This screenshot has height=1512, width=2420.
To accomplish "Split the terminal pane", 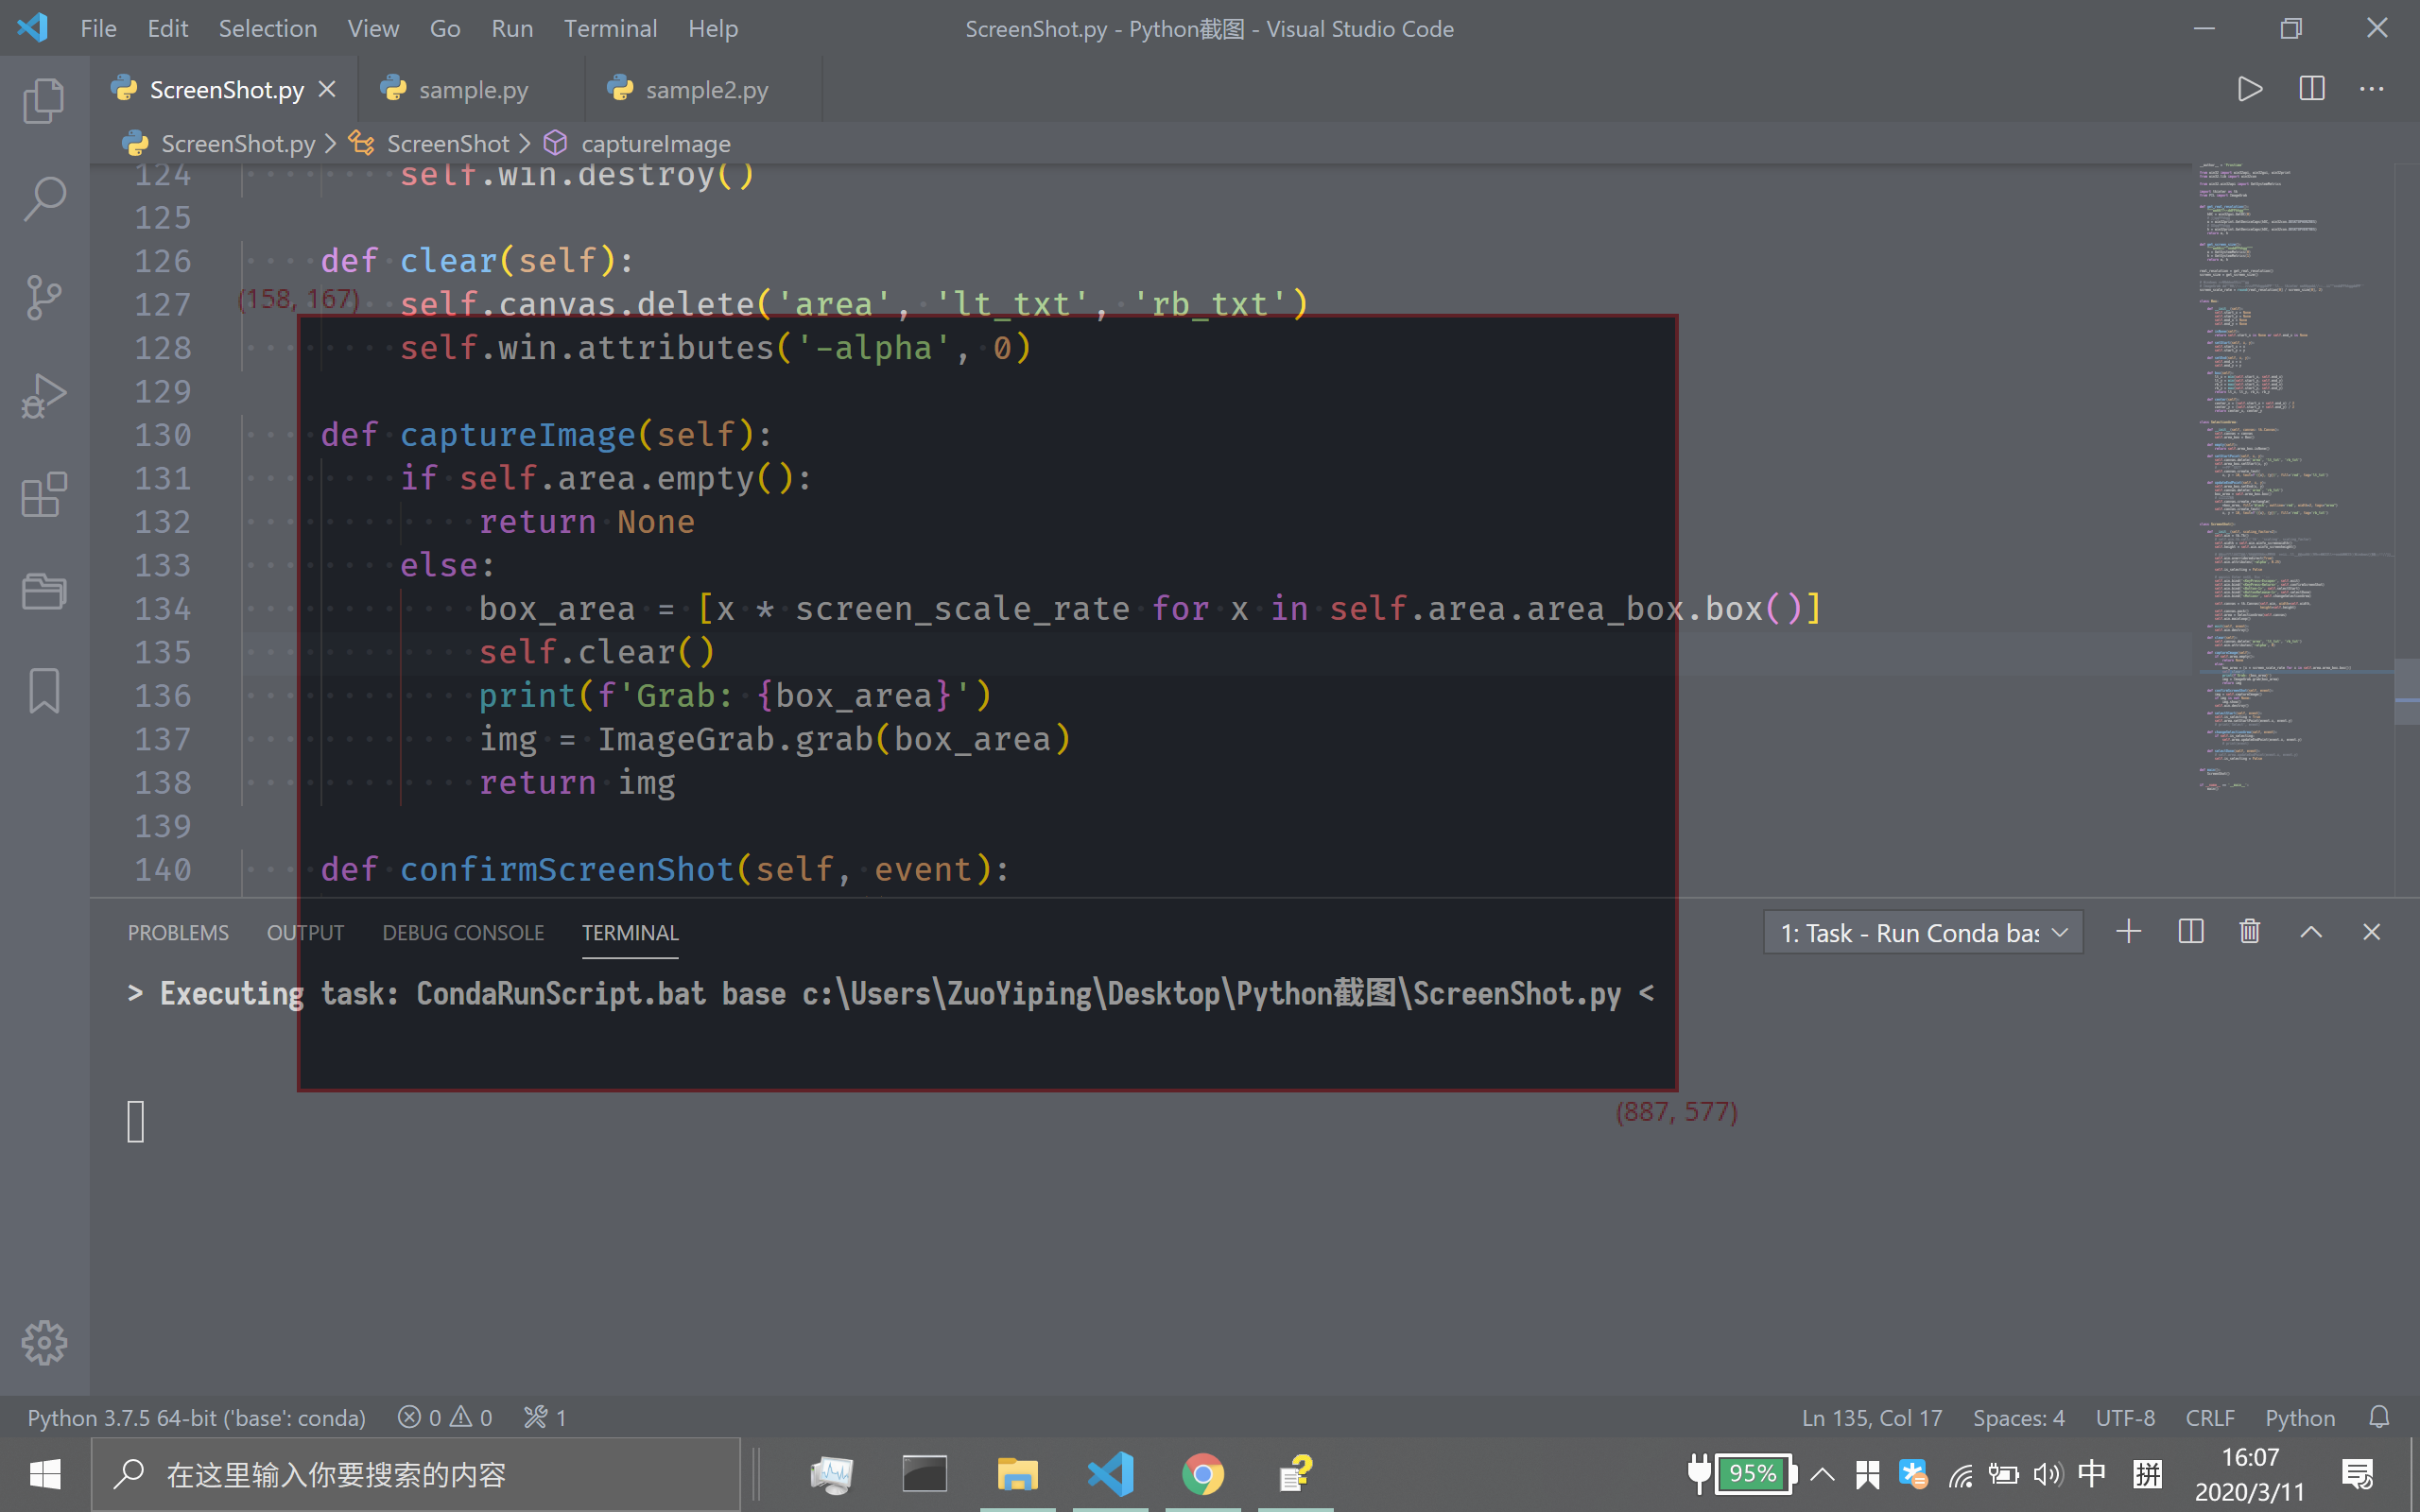I will [x=2190, y=931].
